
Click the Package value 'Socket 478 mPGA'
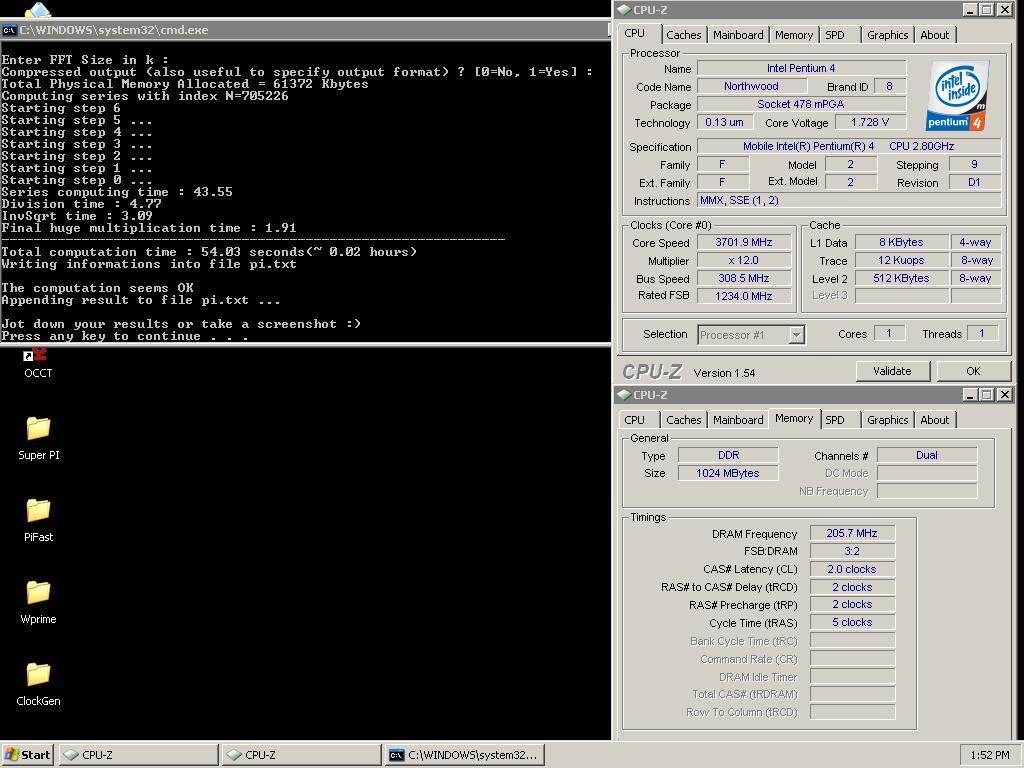801,104
